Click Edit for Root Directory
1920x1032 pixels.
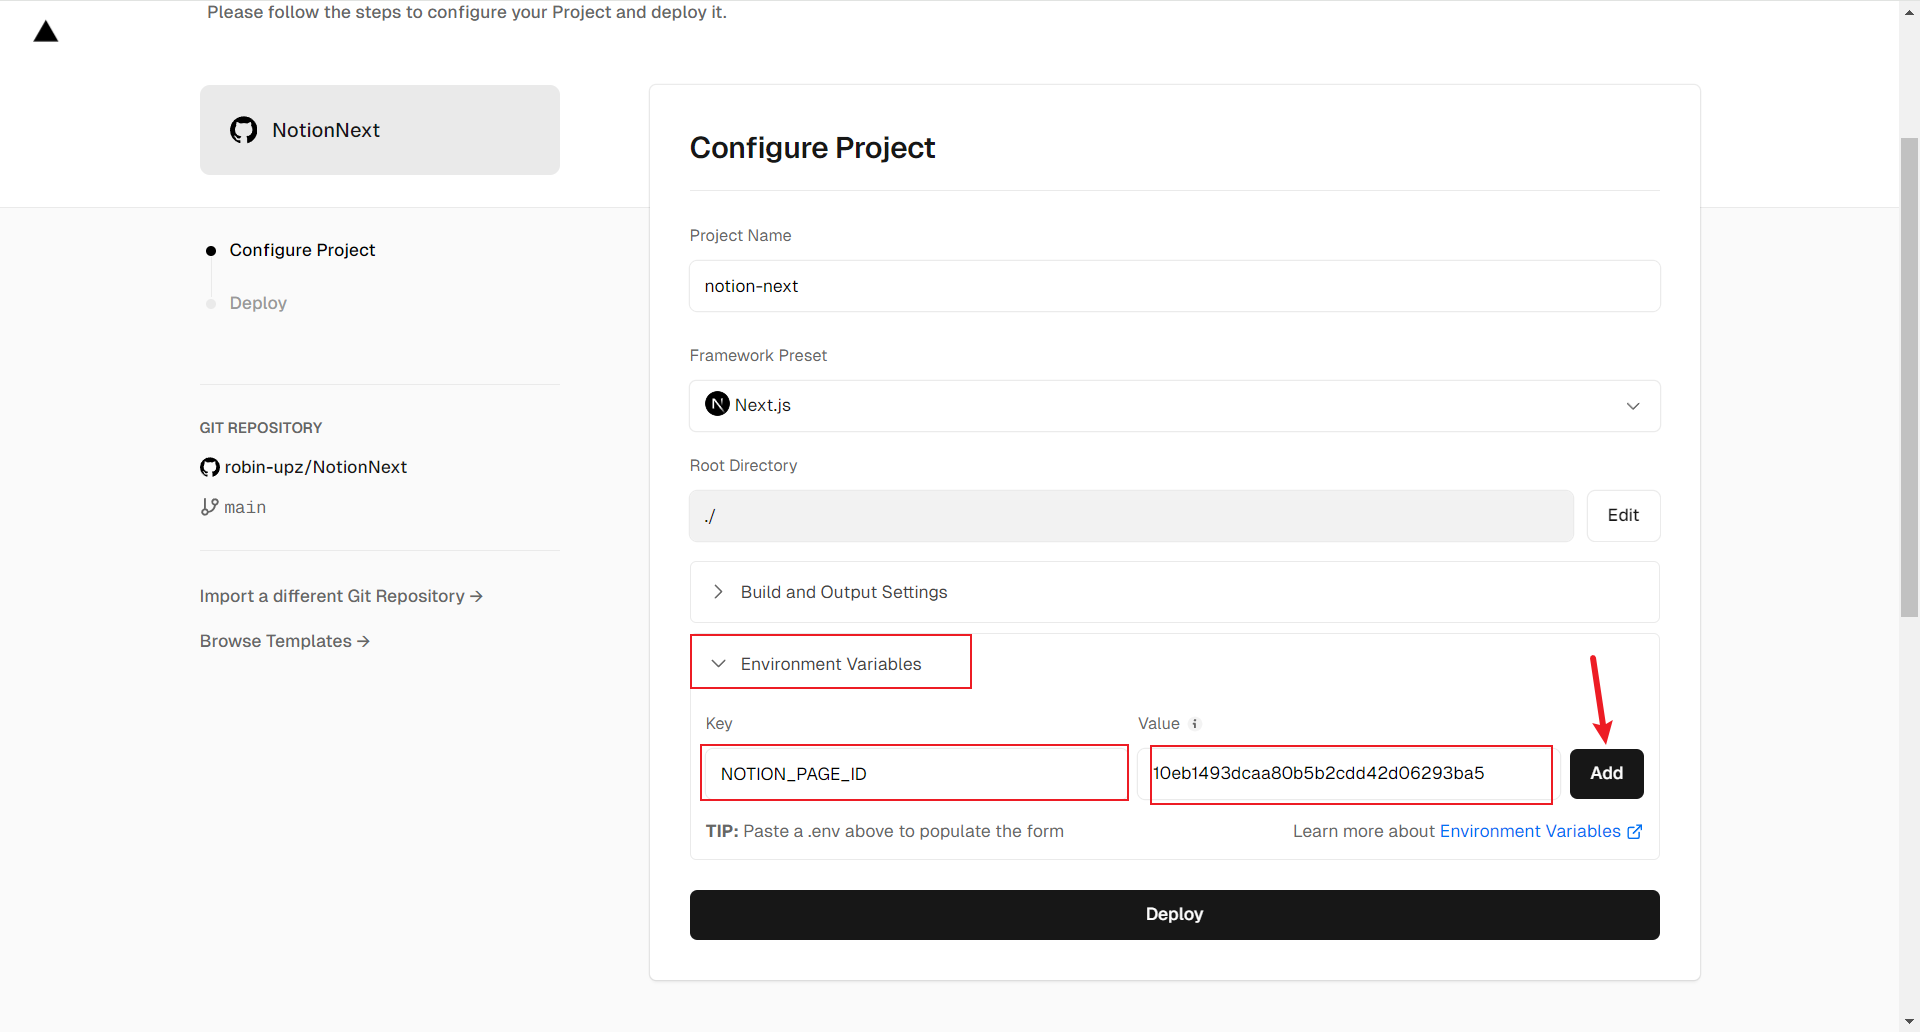point(1623,516)
